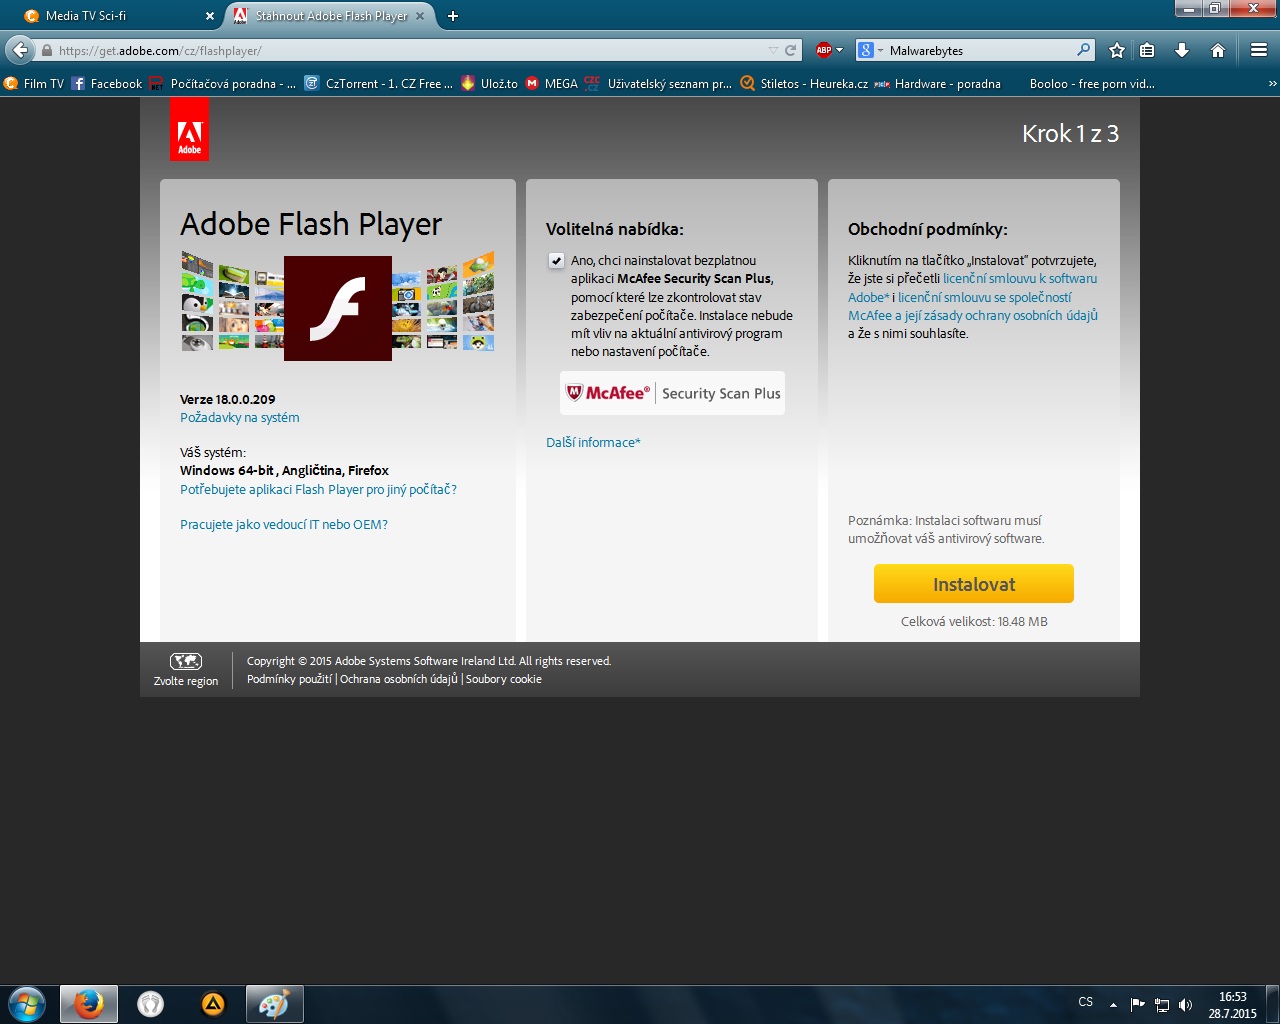Open the Ulož.to bookmark
The height and width of the screenshot is (1024, 1280).
coord(489,84)
